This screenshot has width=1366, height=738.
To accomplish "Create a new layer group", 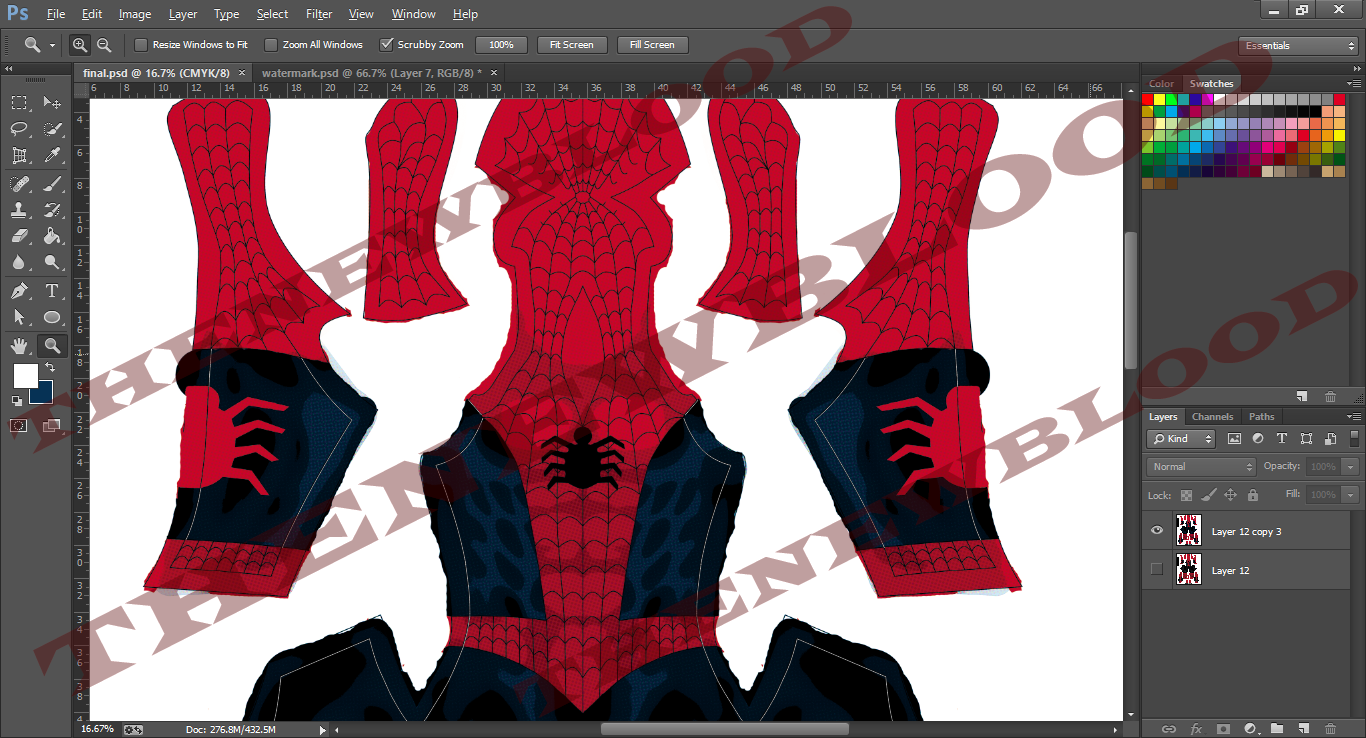I will [x=1277, y=729].
